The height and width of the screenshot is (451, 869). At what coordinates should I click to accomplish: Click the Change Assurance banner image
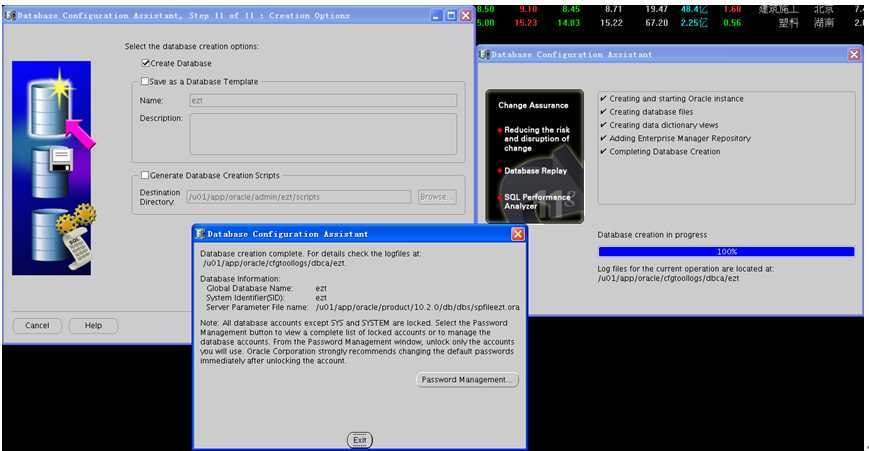coord(534,156)
